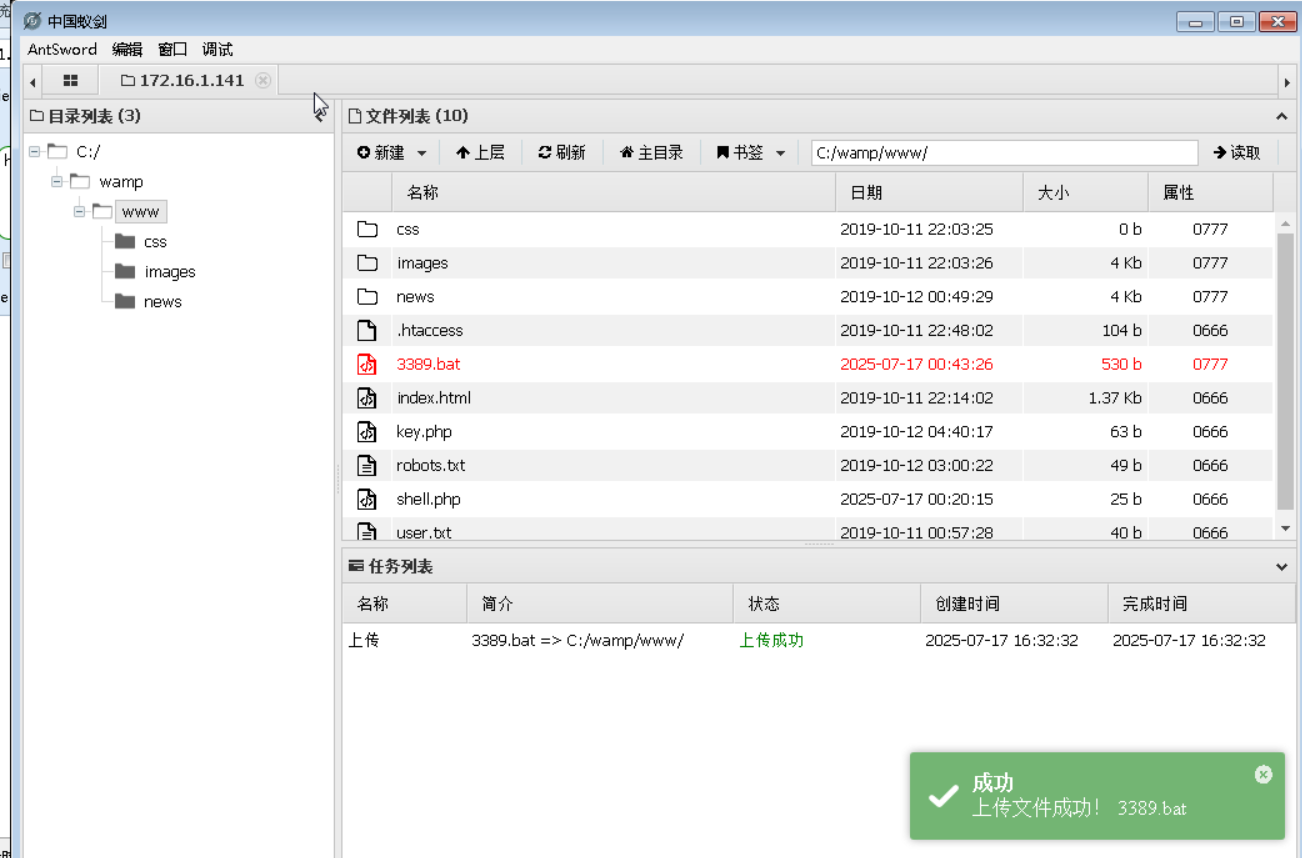
Task: Open the 调试 menu
Action: 217,49
